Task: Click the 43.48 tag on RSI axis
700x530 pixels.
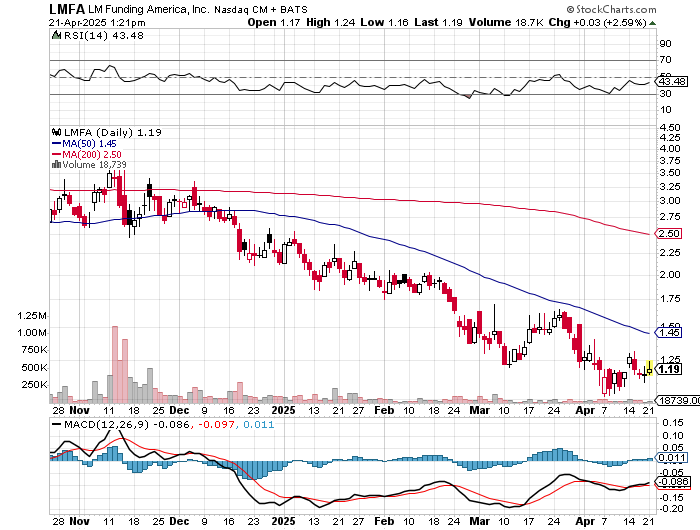Action: click(x=671, y=81)
